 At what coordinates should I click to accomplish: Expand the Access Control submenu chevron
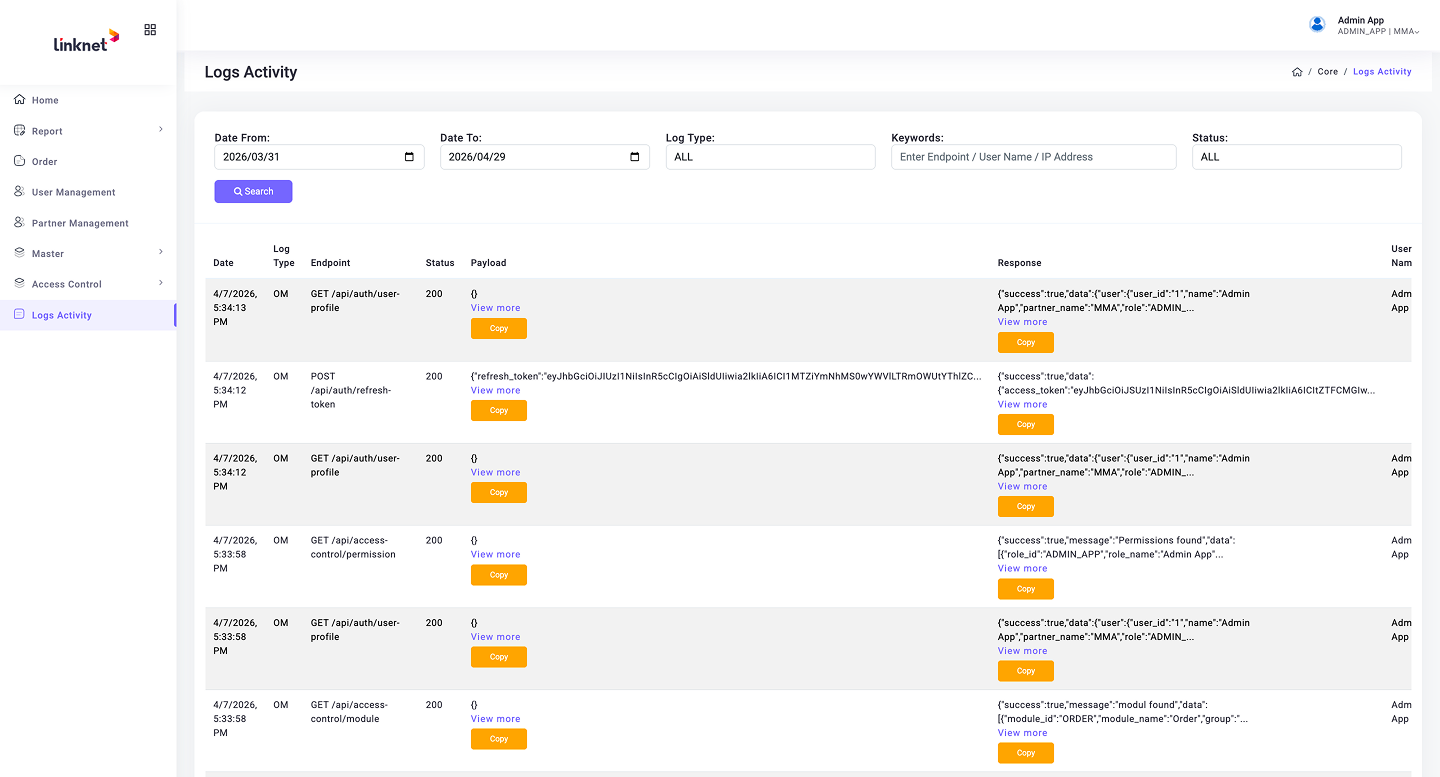(x=161, y=283)
